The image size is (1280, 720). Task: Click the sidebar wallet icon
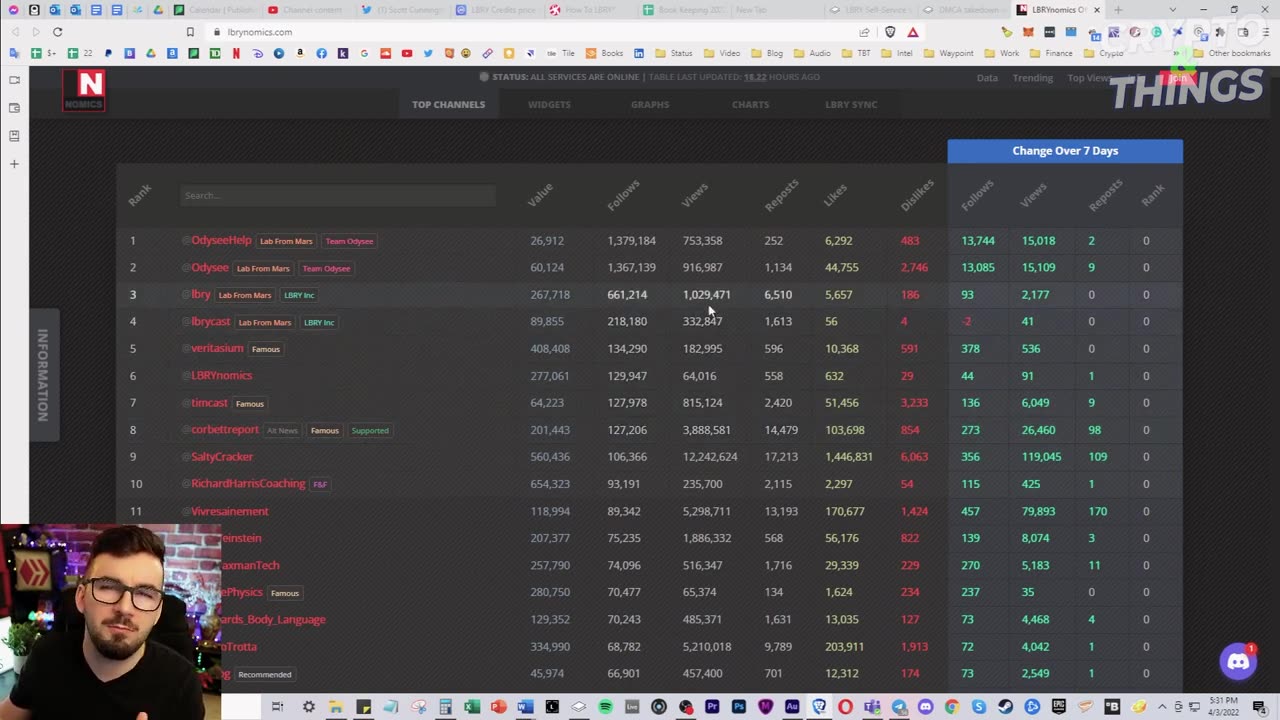point(14,107)
